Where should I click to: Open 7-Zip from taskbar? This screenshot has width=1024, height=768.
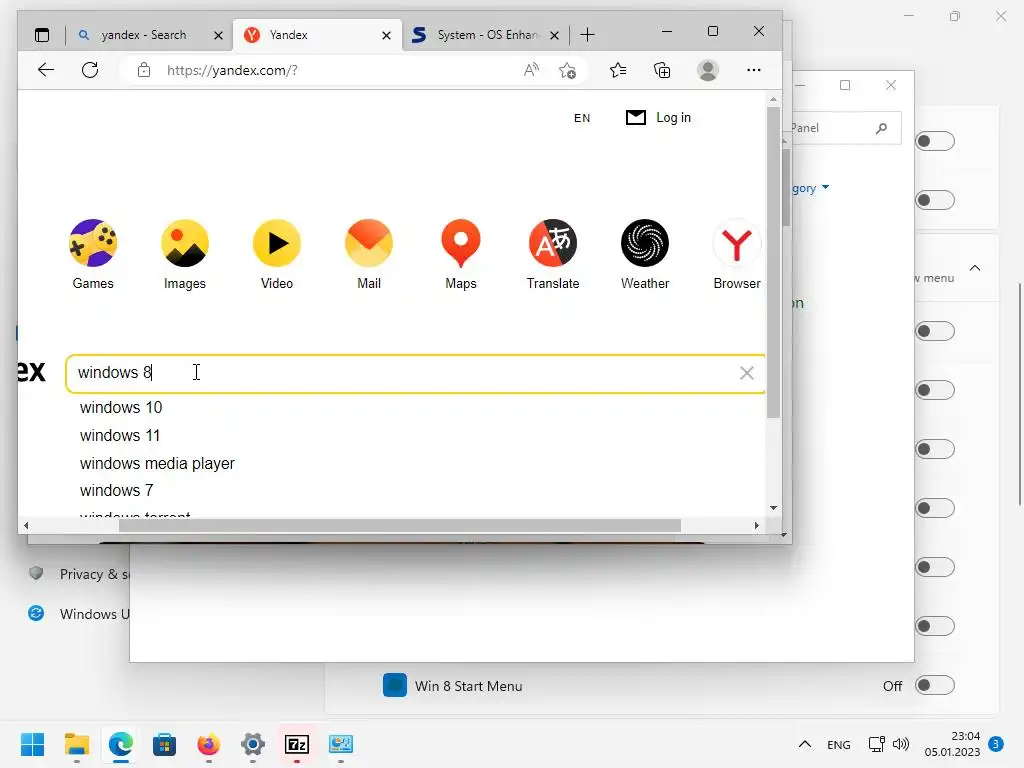click(297, 744)
